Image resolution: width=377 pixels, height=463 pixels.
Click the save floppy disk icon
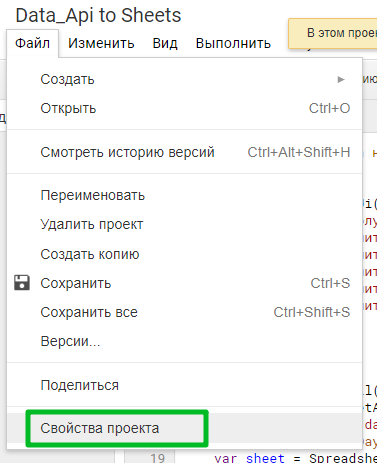22,283
